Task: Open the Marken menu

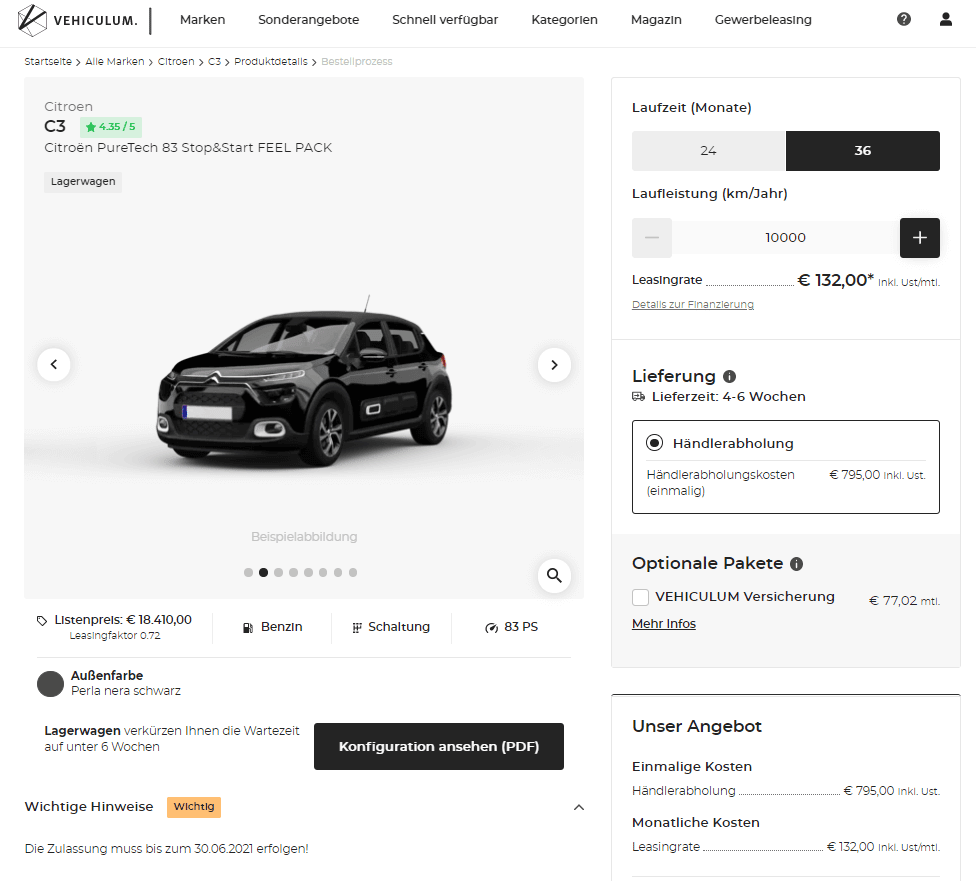Action: coord(202,20)
